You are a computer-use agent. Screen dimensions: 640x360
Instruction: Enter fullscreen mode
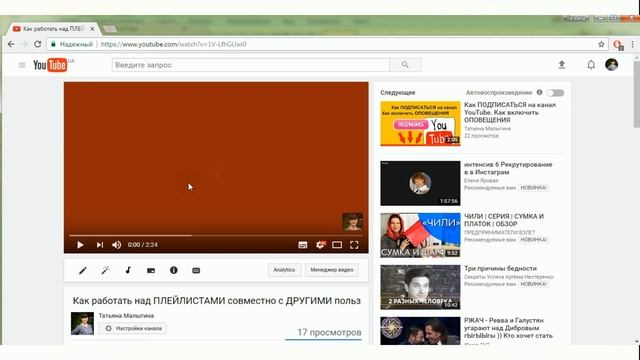[x=354, y=245]
